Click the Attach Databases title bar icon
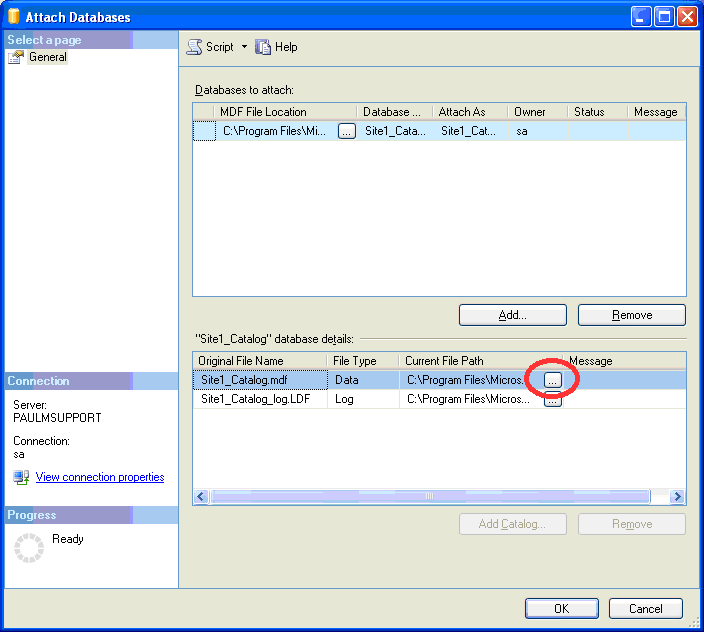 pos(14,17)
